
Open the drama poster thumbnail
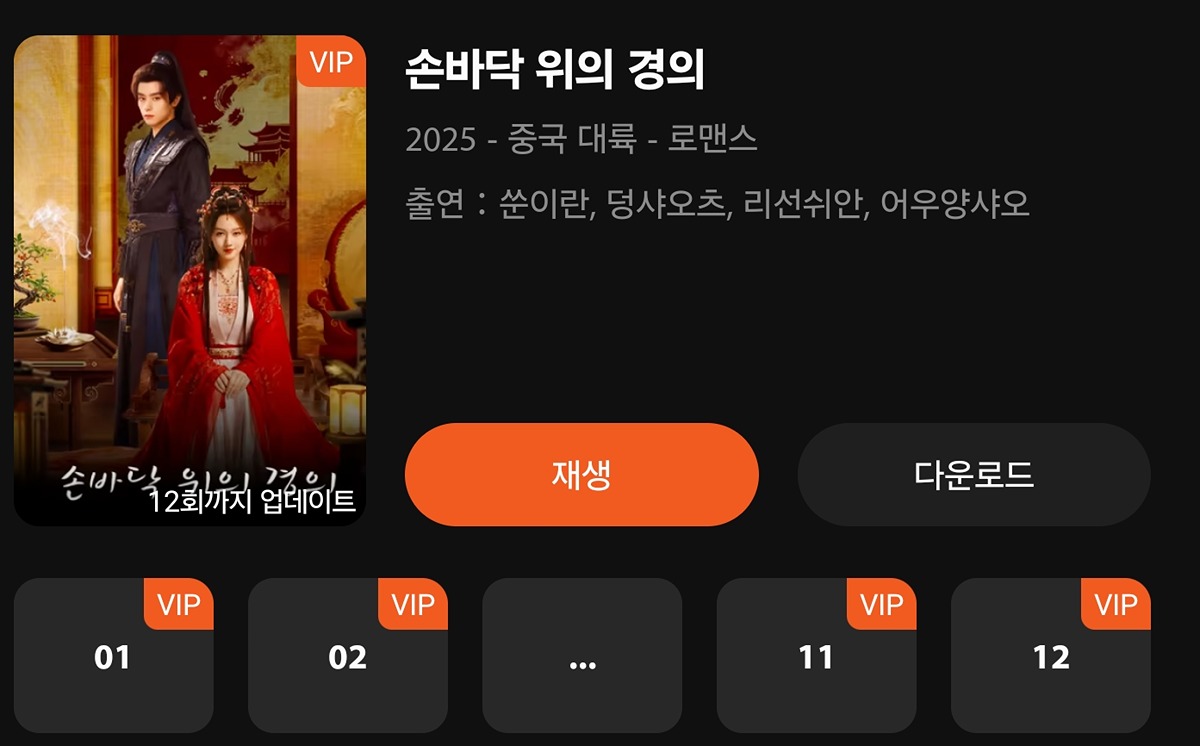pyautogui.click(x=190, y=280)
